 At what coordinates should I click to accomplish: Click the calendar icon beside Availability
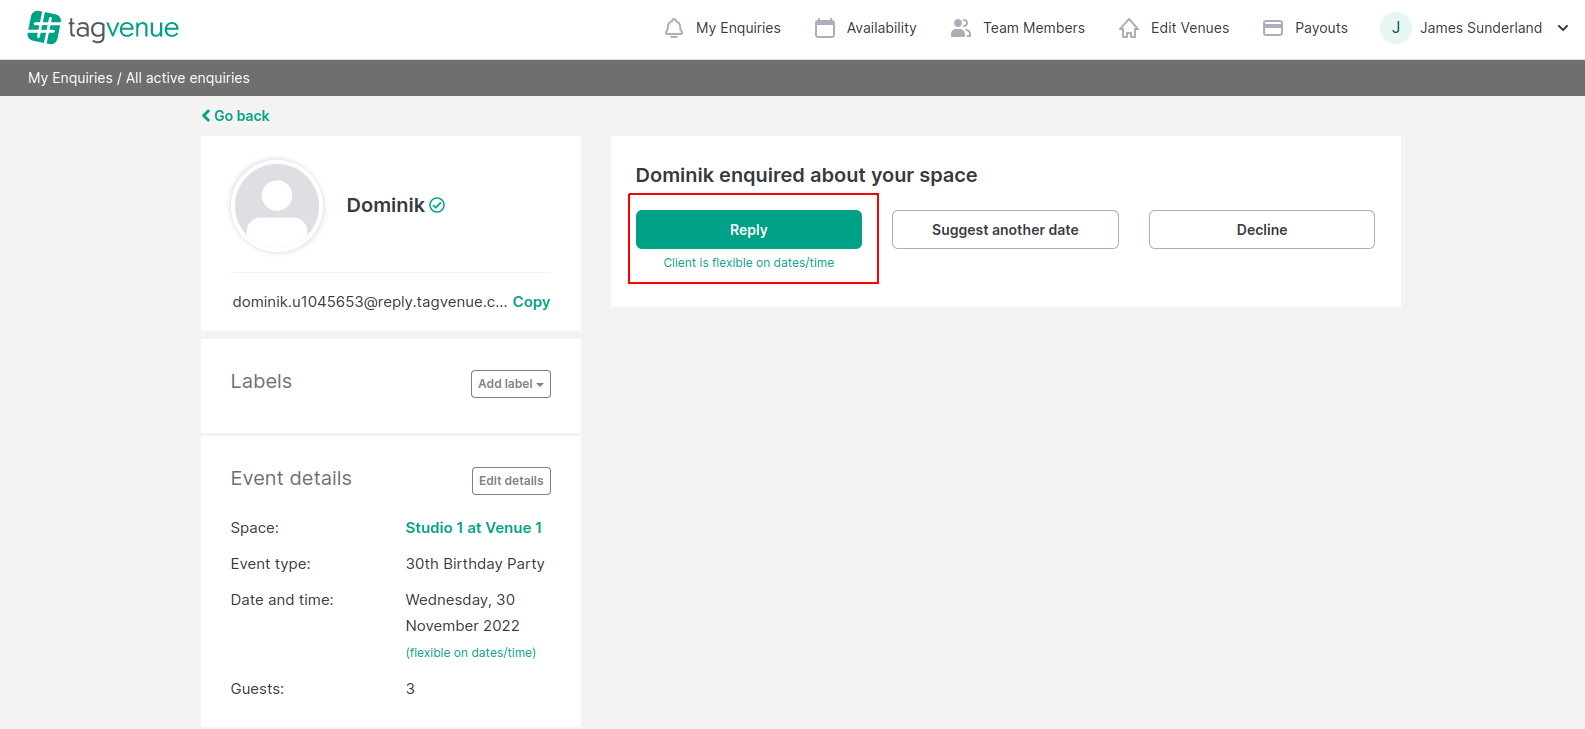pos(825,28)
